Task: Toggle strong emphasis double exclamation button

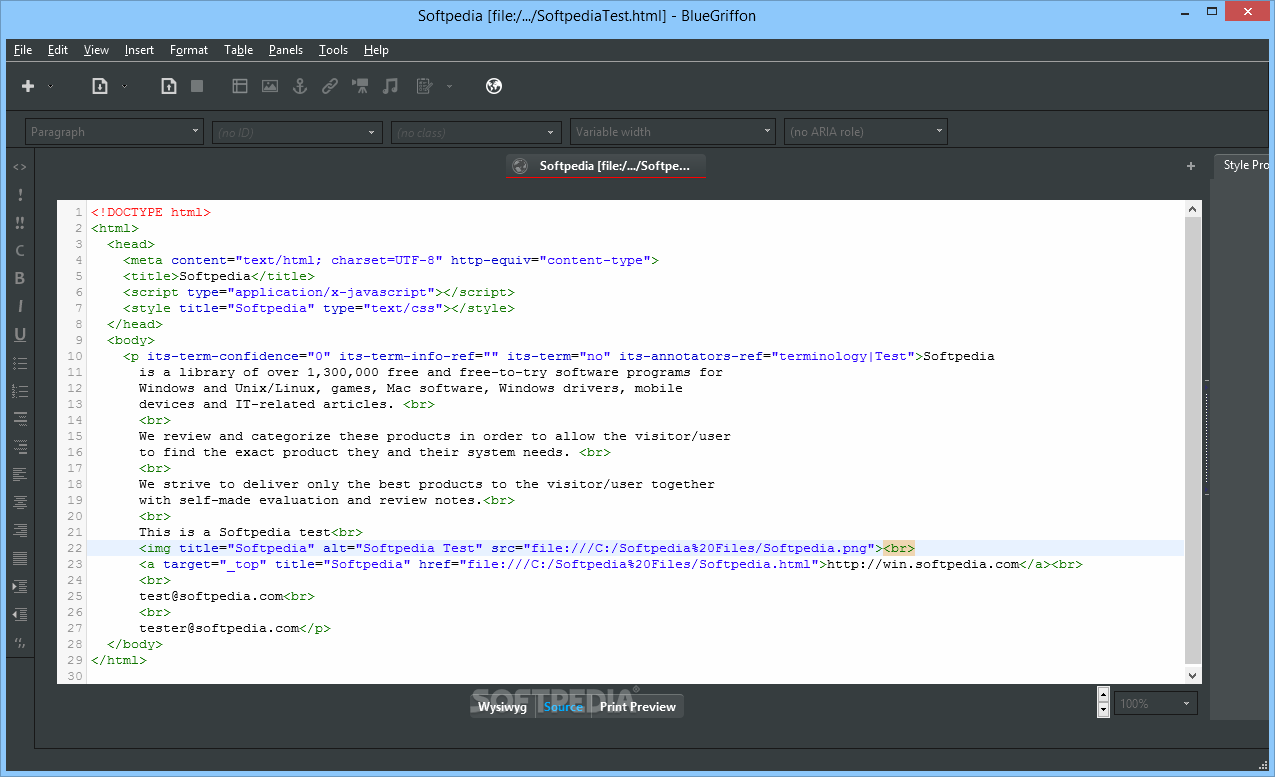Action: (19, 223)
